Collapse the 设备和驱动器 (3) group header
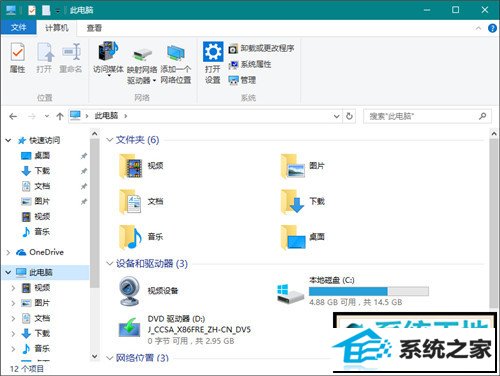 click(x=110, y=264)
